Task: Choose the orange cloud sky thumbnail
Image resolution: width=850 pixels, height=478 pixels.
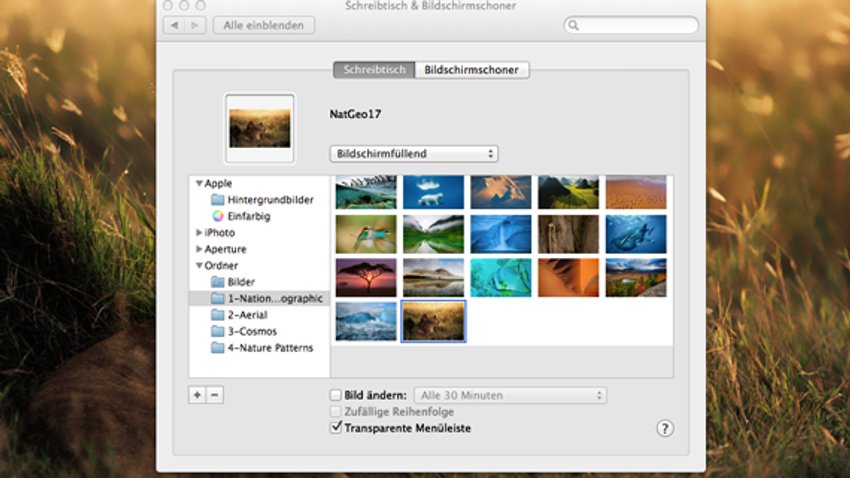Action: (x=501, y=192)
